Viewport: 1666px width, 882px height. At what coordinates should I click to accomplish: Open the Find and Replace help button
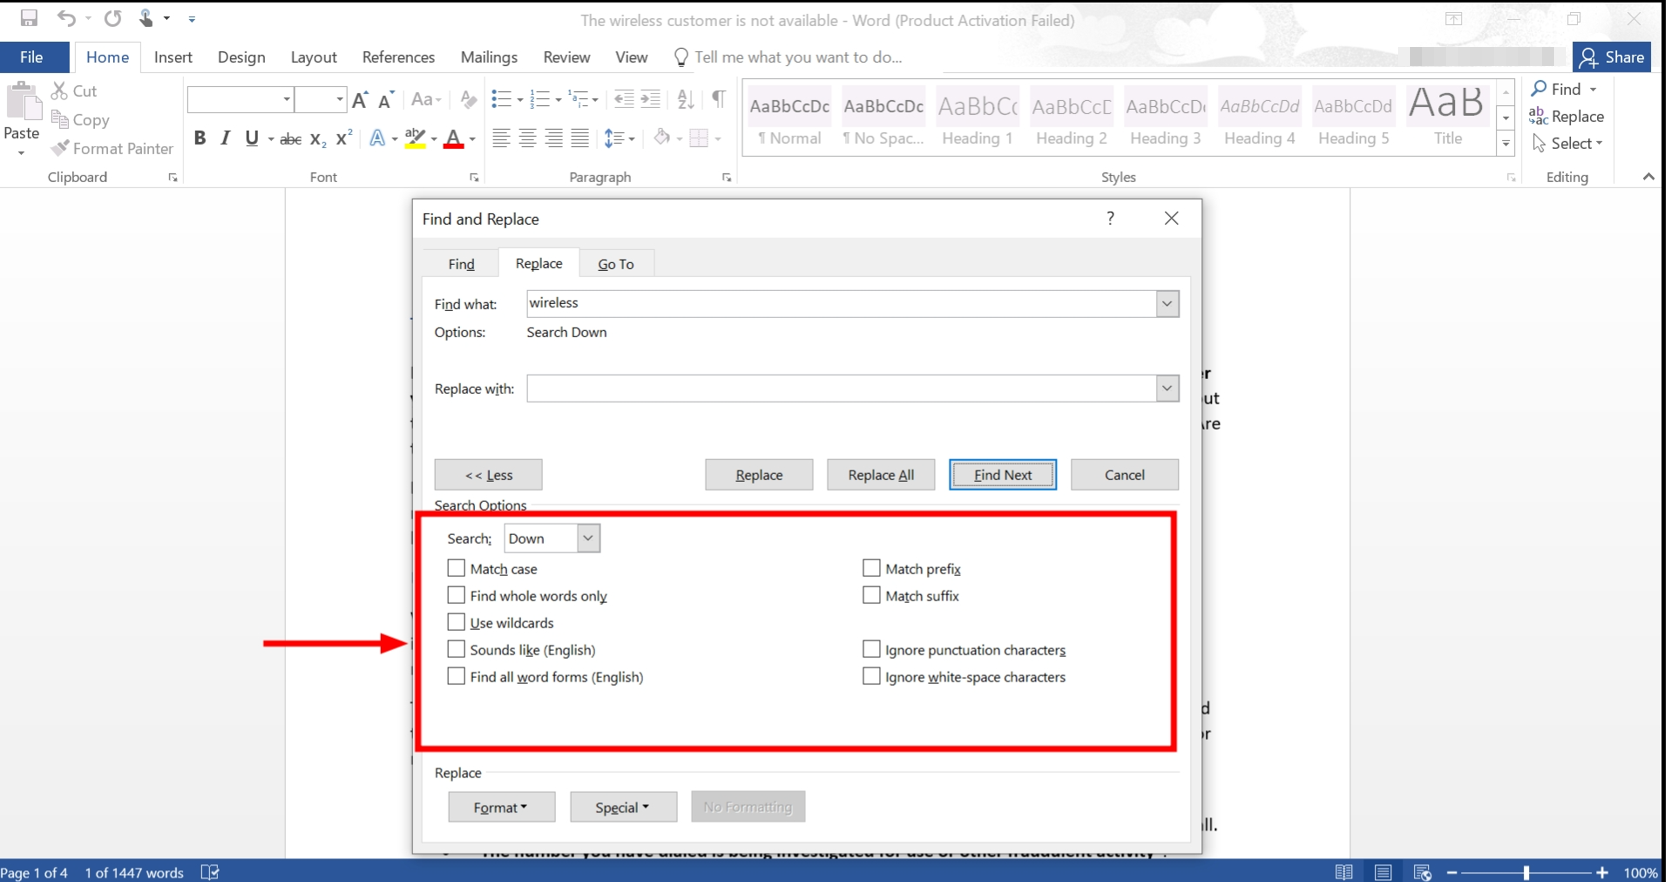[x=1110, y=218]
